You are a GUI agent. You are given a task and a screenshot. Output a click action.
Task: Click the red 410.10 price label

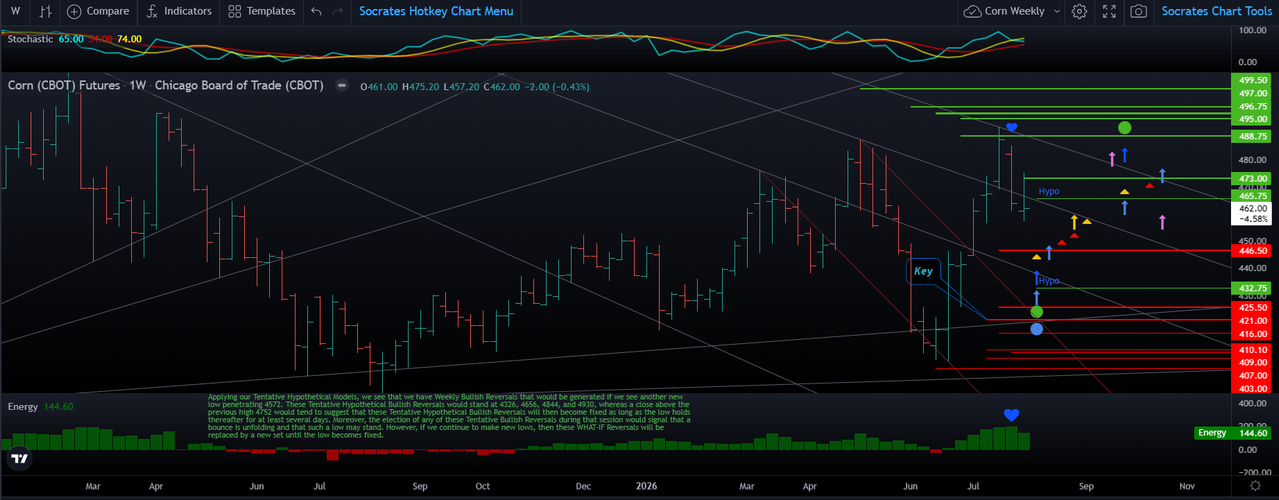1253,350
